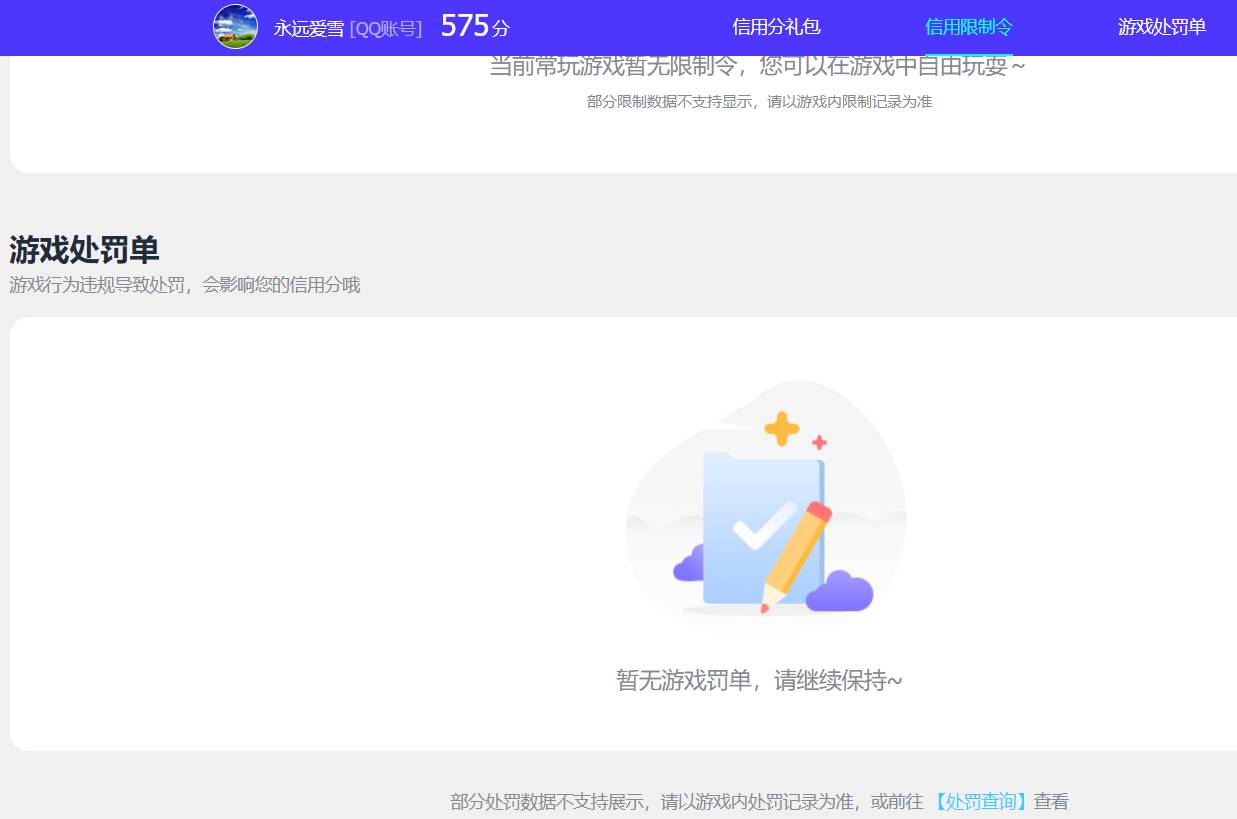The height and width of the screenshot is (819, 1237).
Task: Switch to the 信用分礼包 tab
Action: tap(776, 27)
